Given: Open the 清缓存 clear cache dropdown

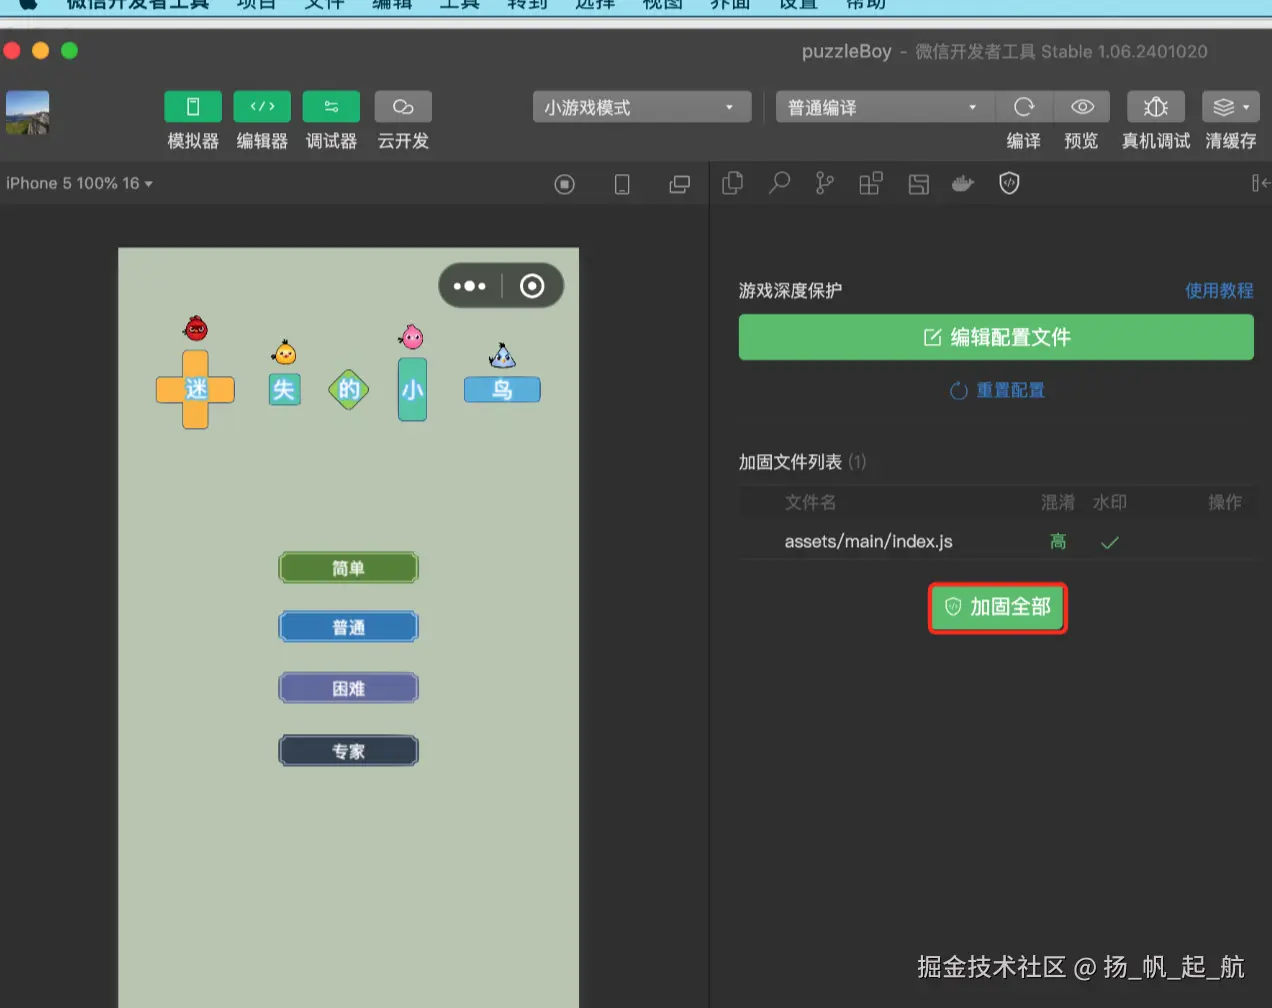Looking at the screenshot, I should (1230, 107).
